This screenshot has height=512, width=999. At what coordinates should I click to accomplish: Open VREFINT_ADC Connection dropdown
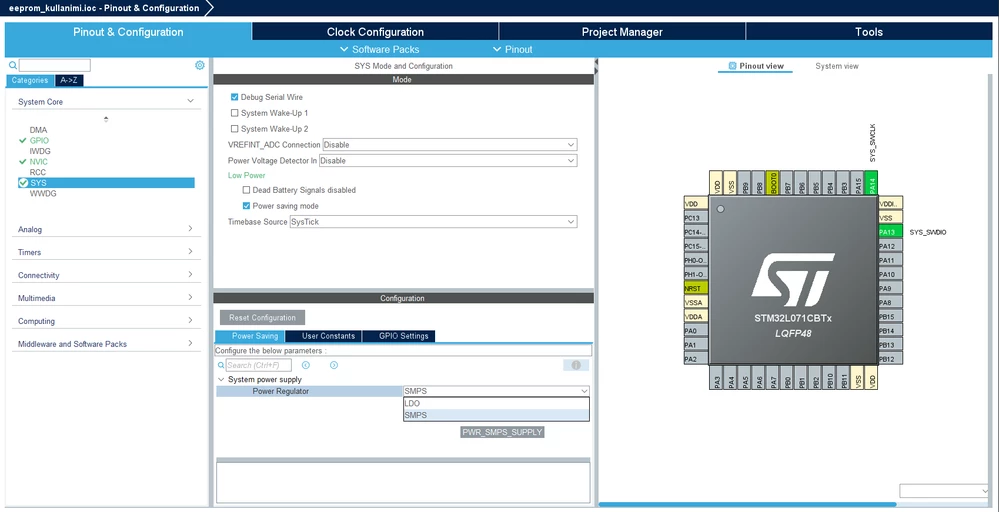(450, 145)
